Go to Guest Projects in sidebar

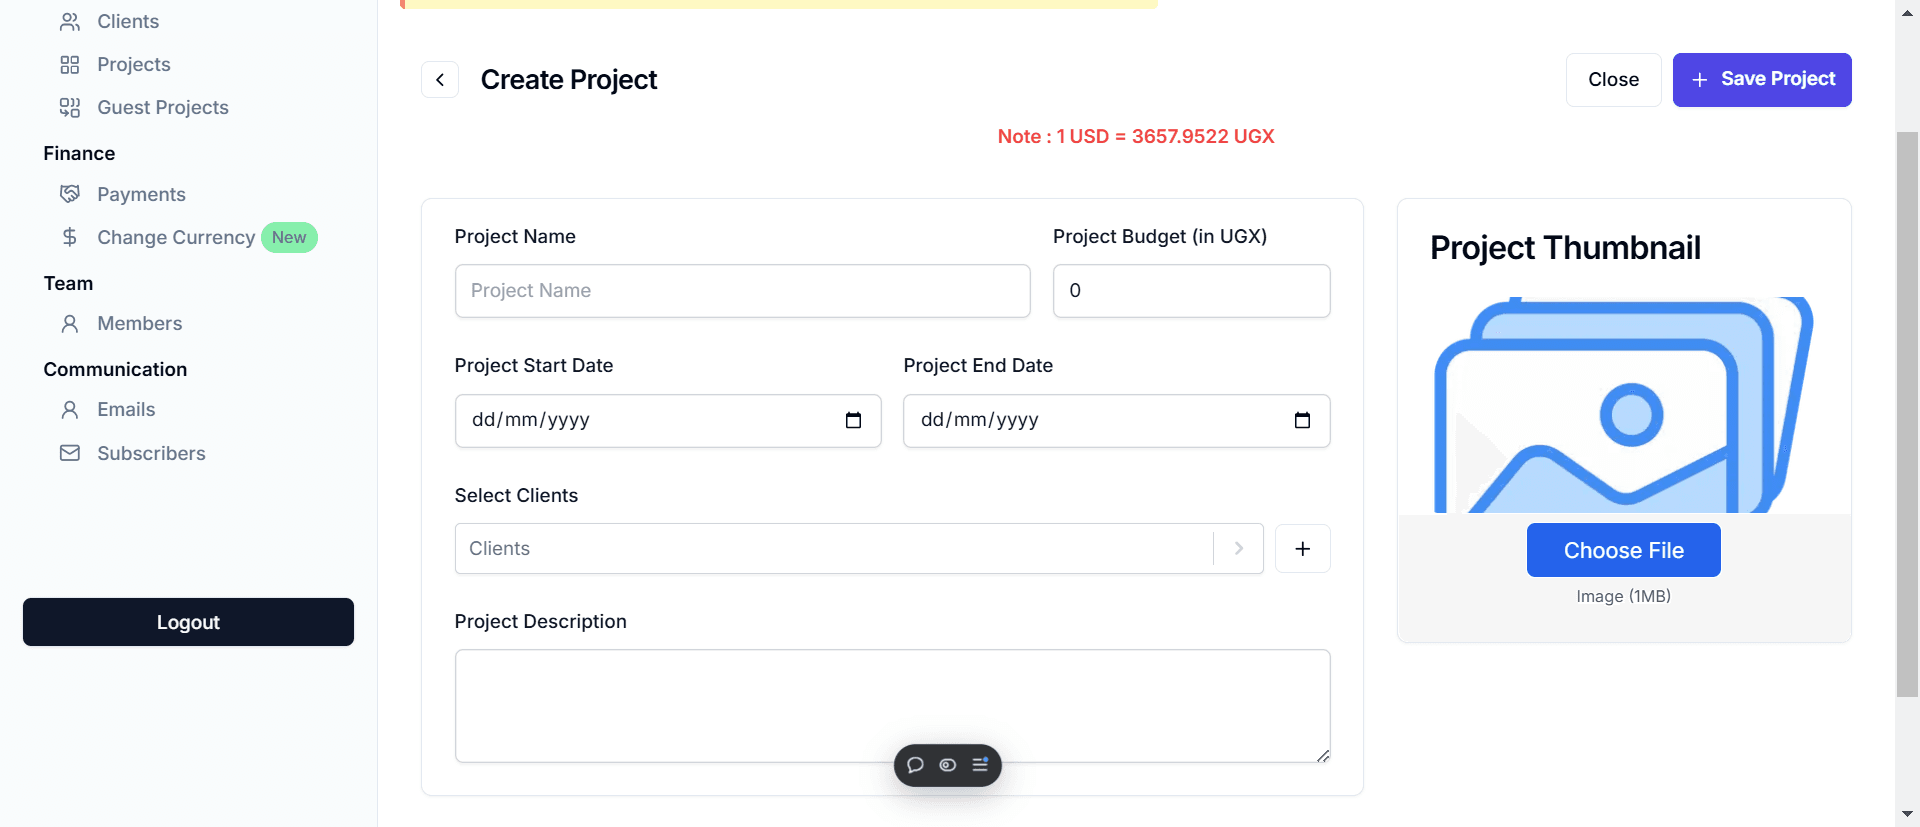point(162,108)
